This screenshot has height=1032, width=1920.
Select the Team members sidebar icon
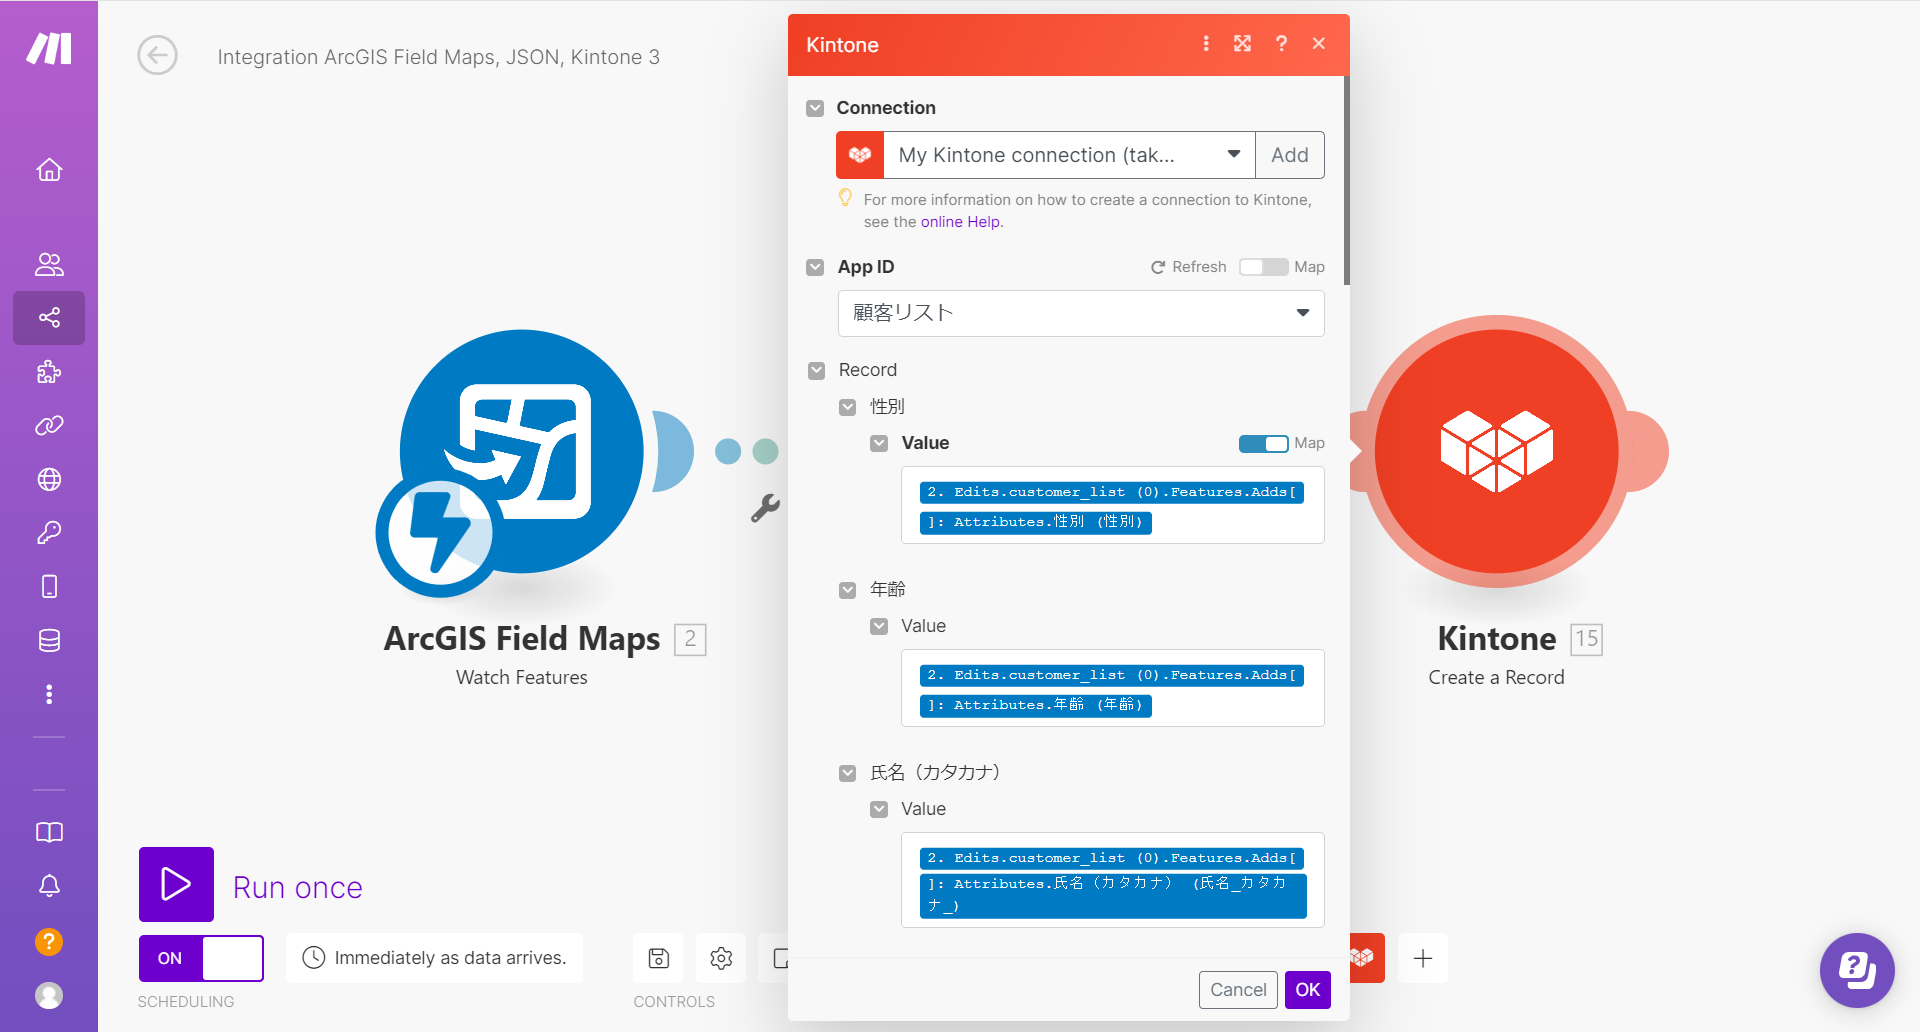(x=48, y=264)
